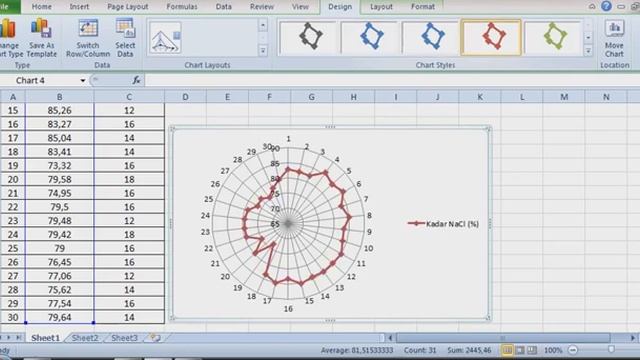This screenshot has width=640, height=360.
Task: Open the chart Format tab
Action: click(423, 7)
